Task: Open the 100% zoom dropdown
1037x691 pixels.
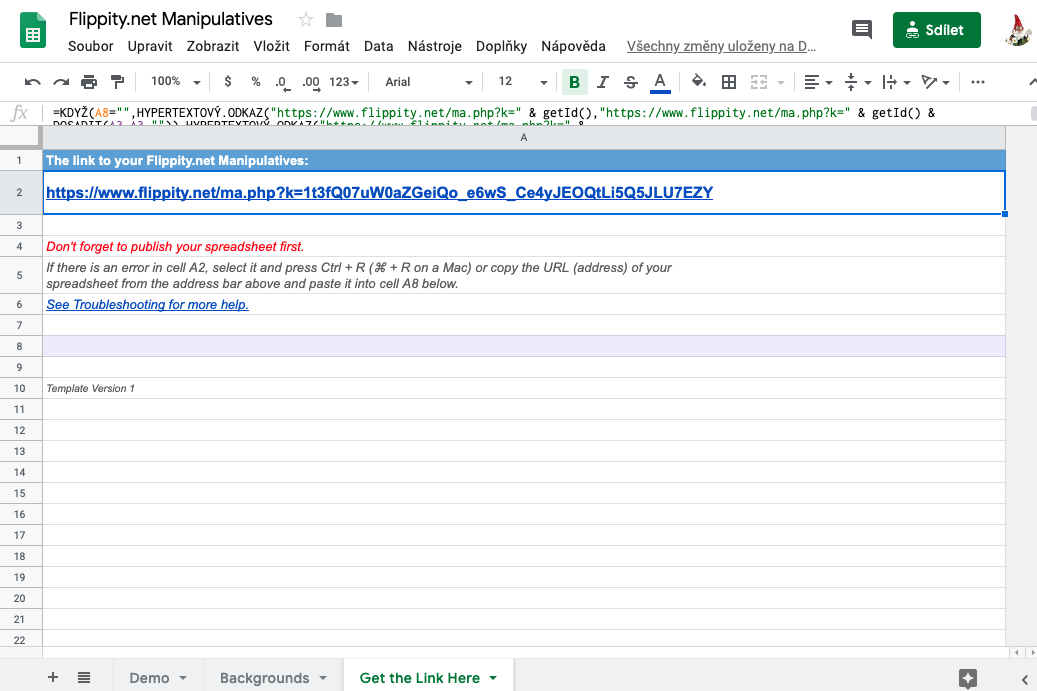Action: (x=175, y=81)
